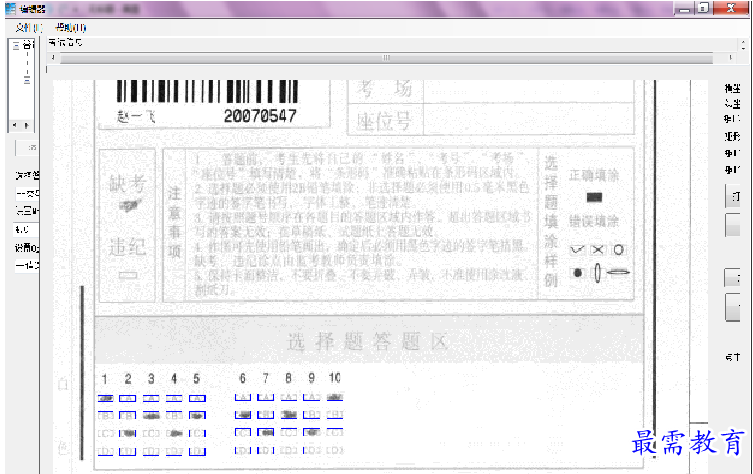The width and height of the screenshot is (753, 474).
Task: Minimize the editor window
Action: (684, 8)
